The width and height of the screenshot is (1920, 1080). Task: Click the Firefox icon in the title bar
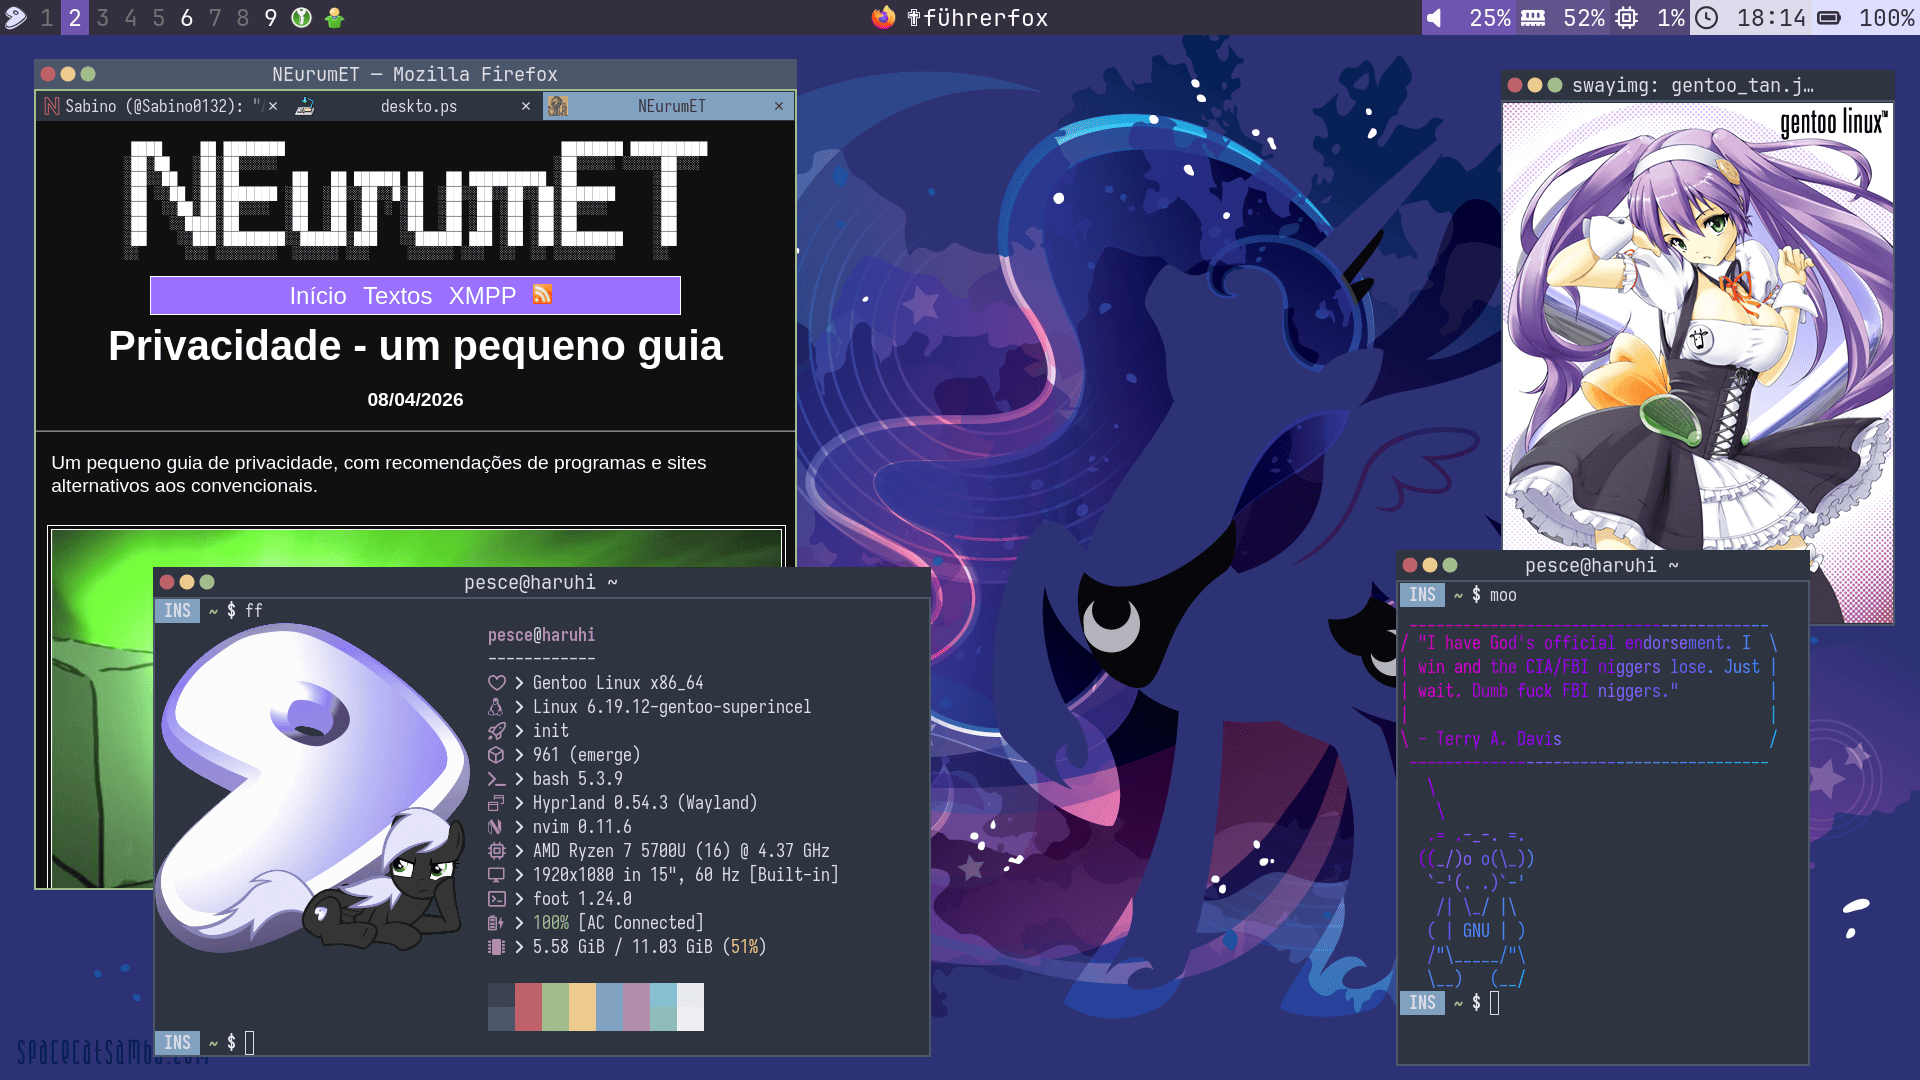(882, 17)
